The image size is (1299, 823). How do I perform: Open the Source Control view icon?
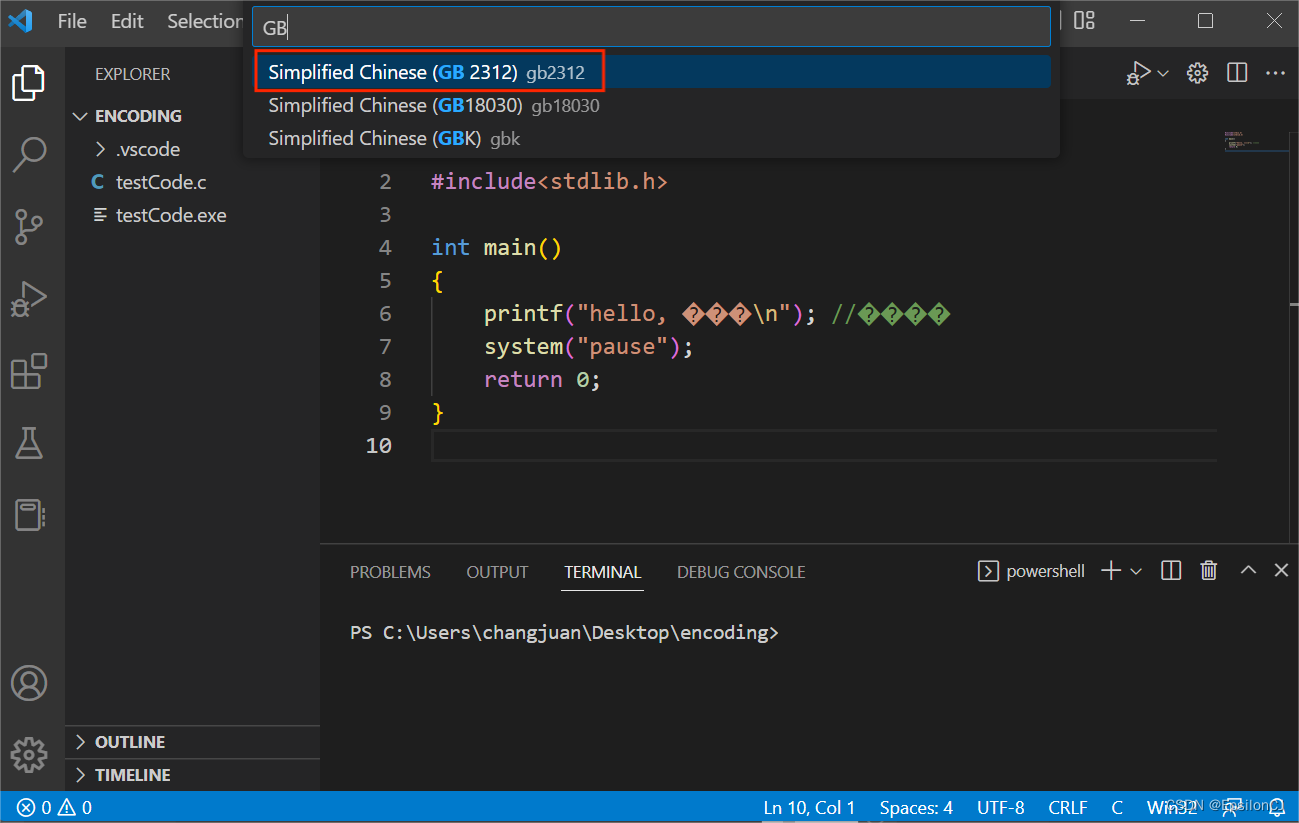click(29, 227)
